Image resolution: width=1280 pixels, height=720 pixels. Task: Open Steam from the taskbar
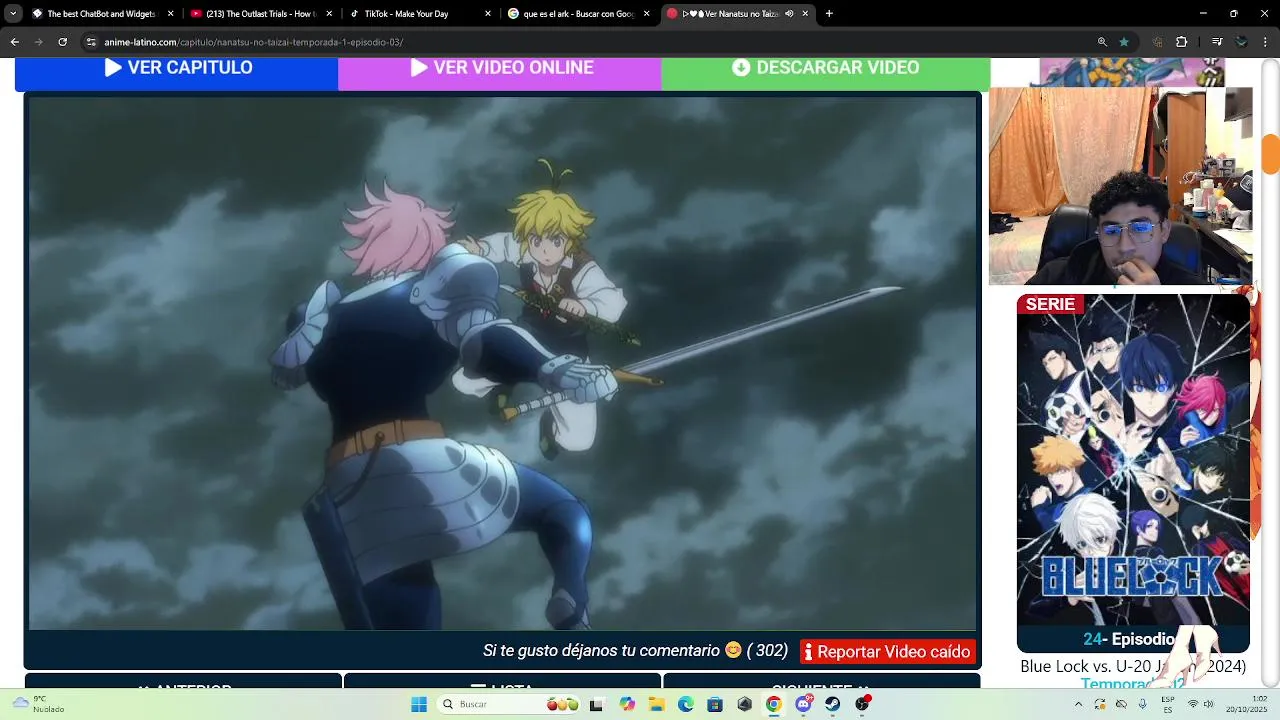833,704
